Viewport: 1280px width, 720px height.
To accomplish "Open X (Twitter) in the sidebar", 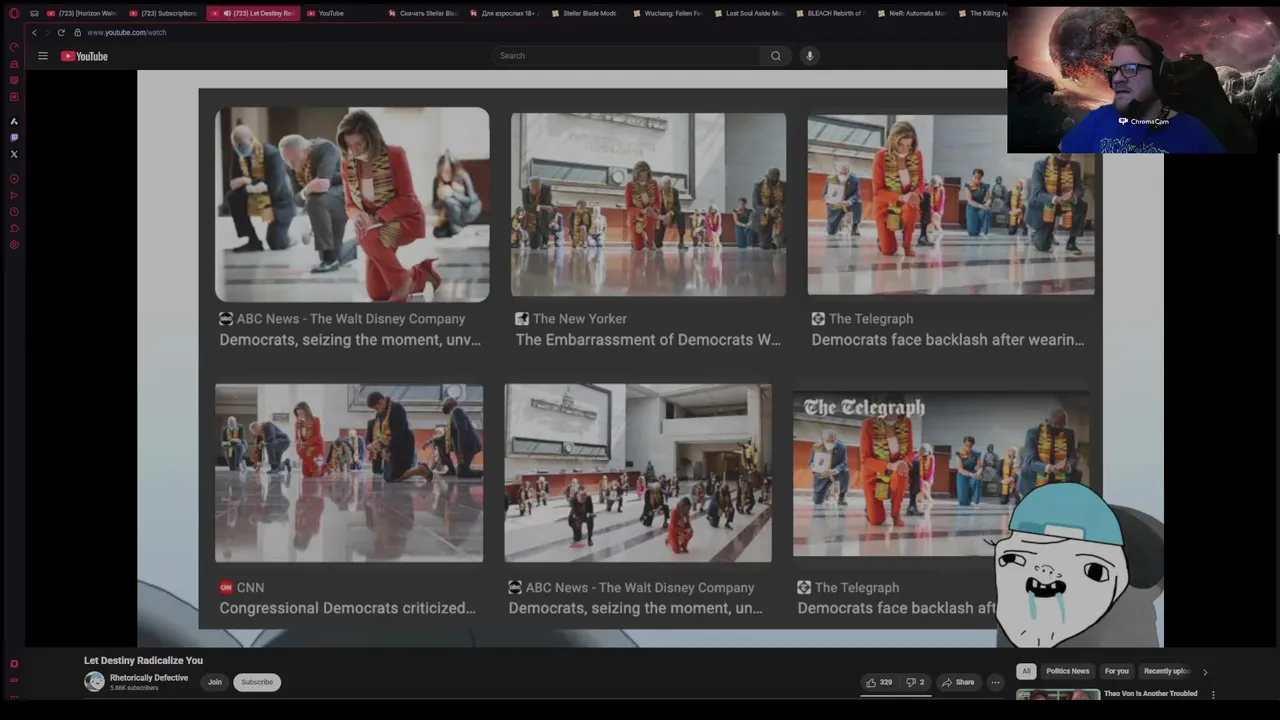I will click(14, 154).
